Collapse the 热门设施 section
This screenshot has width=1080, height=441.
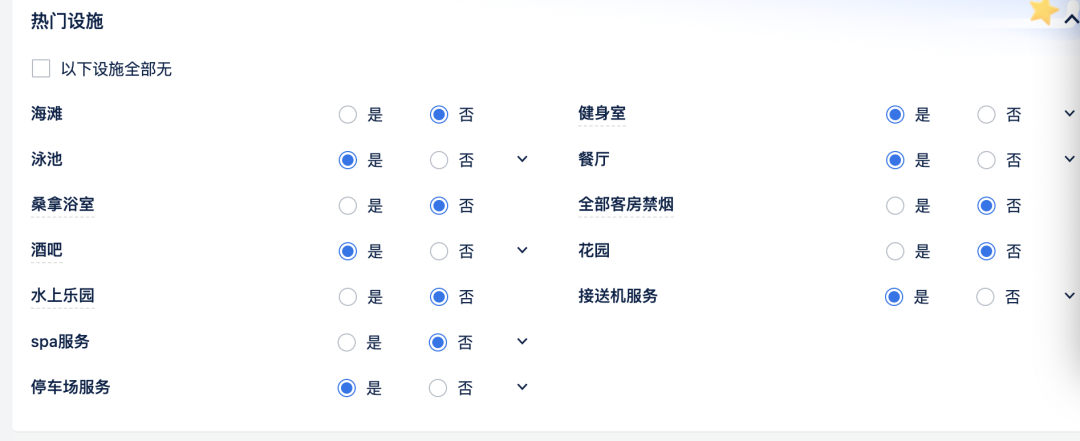pos(1070,21)
